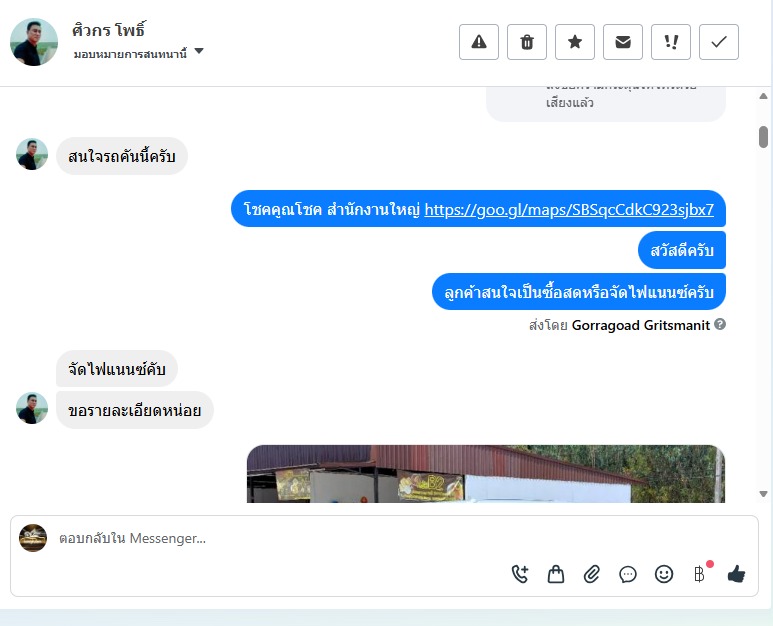Open the goo.gl maps link in message
Screen dimensions: 773x626
pos(569,209)
